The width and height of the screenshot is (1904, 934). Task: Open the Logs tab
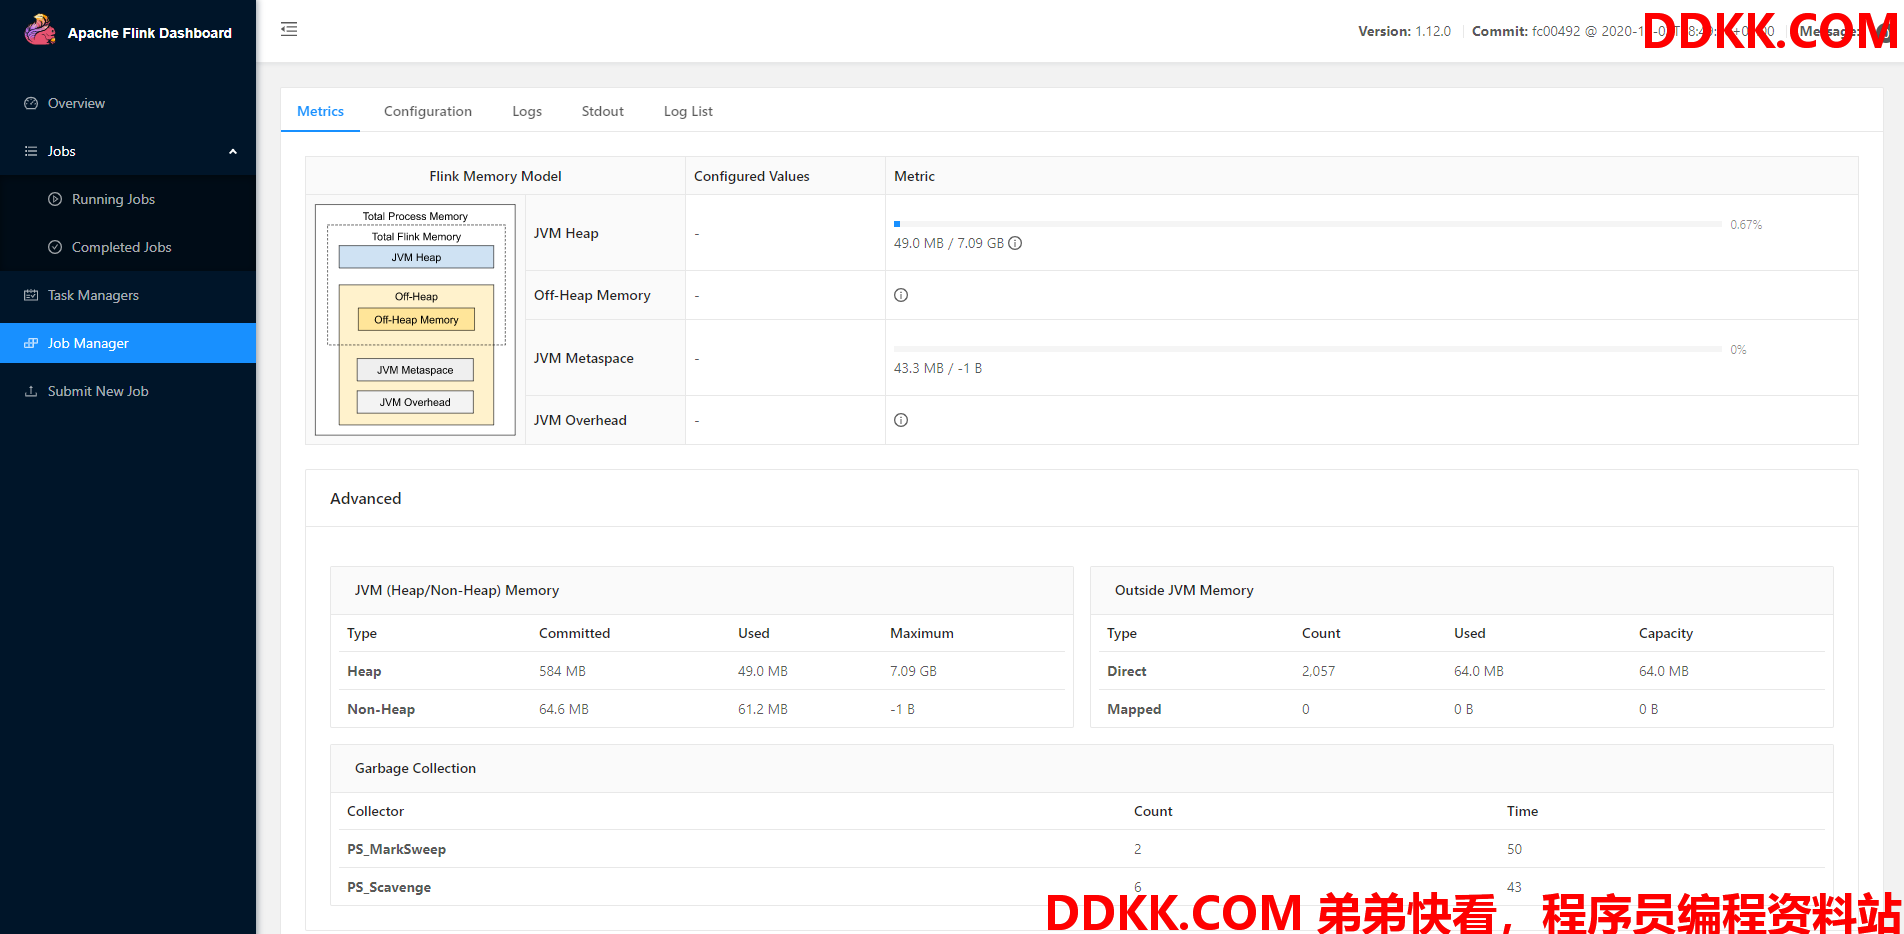tap(527, 111)
